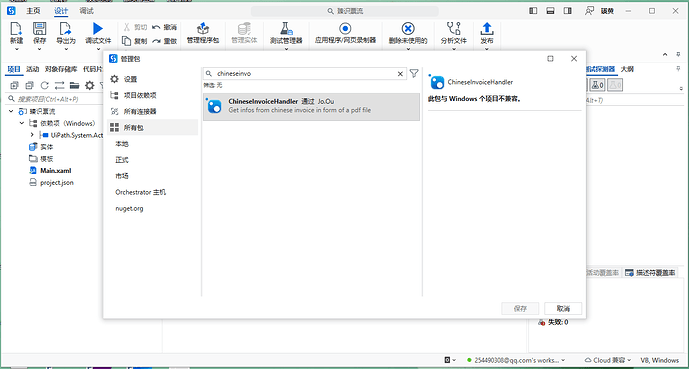Image resolution: width=689 pixels, height=369 pixels.
Task: Open the Cloud 兼容 dropdown in status bar
Action: pos(609,360)
